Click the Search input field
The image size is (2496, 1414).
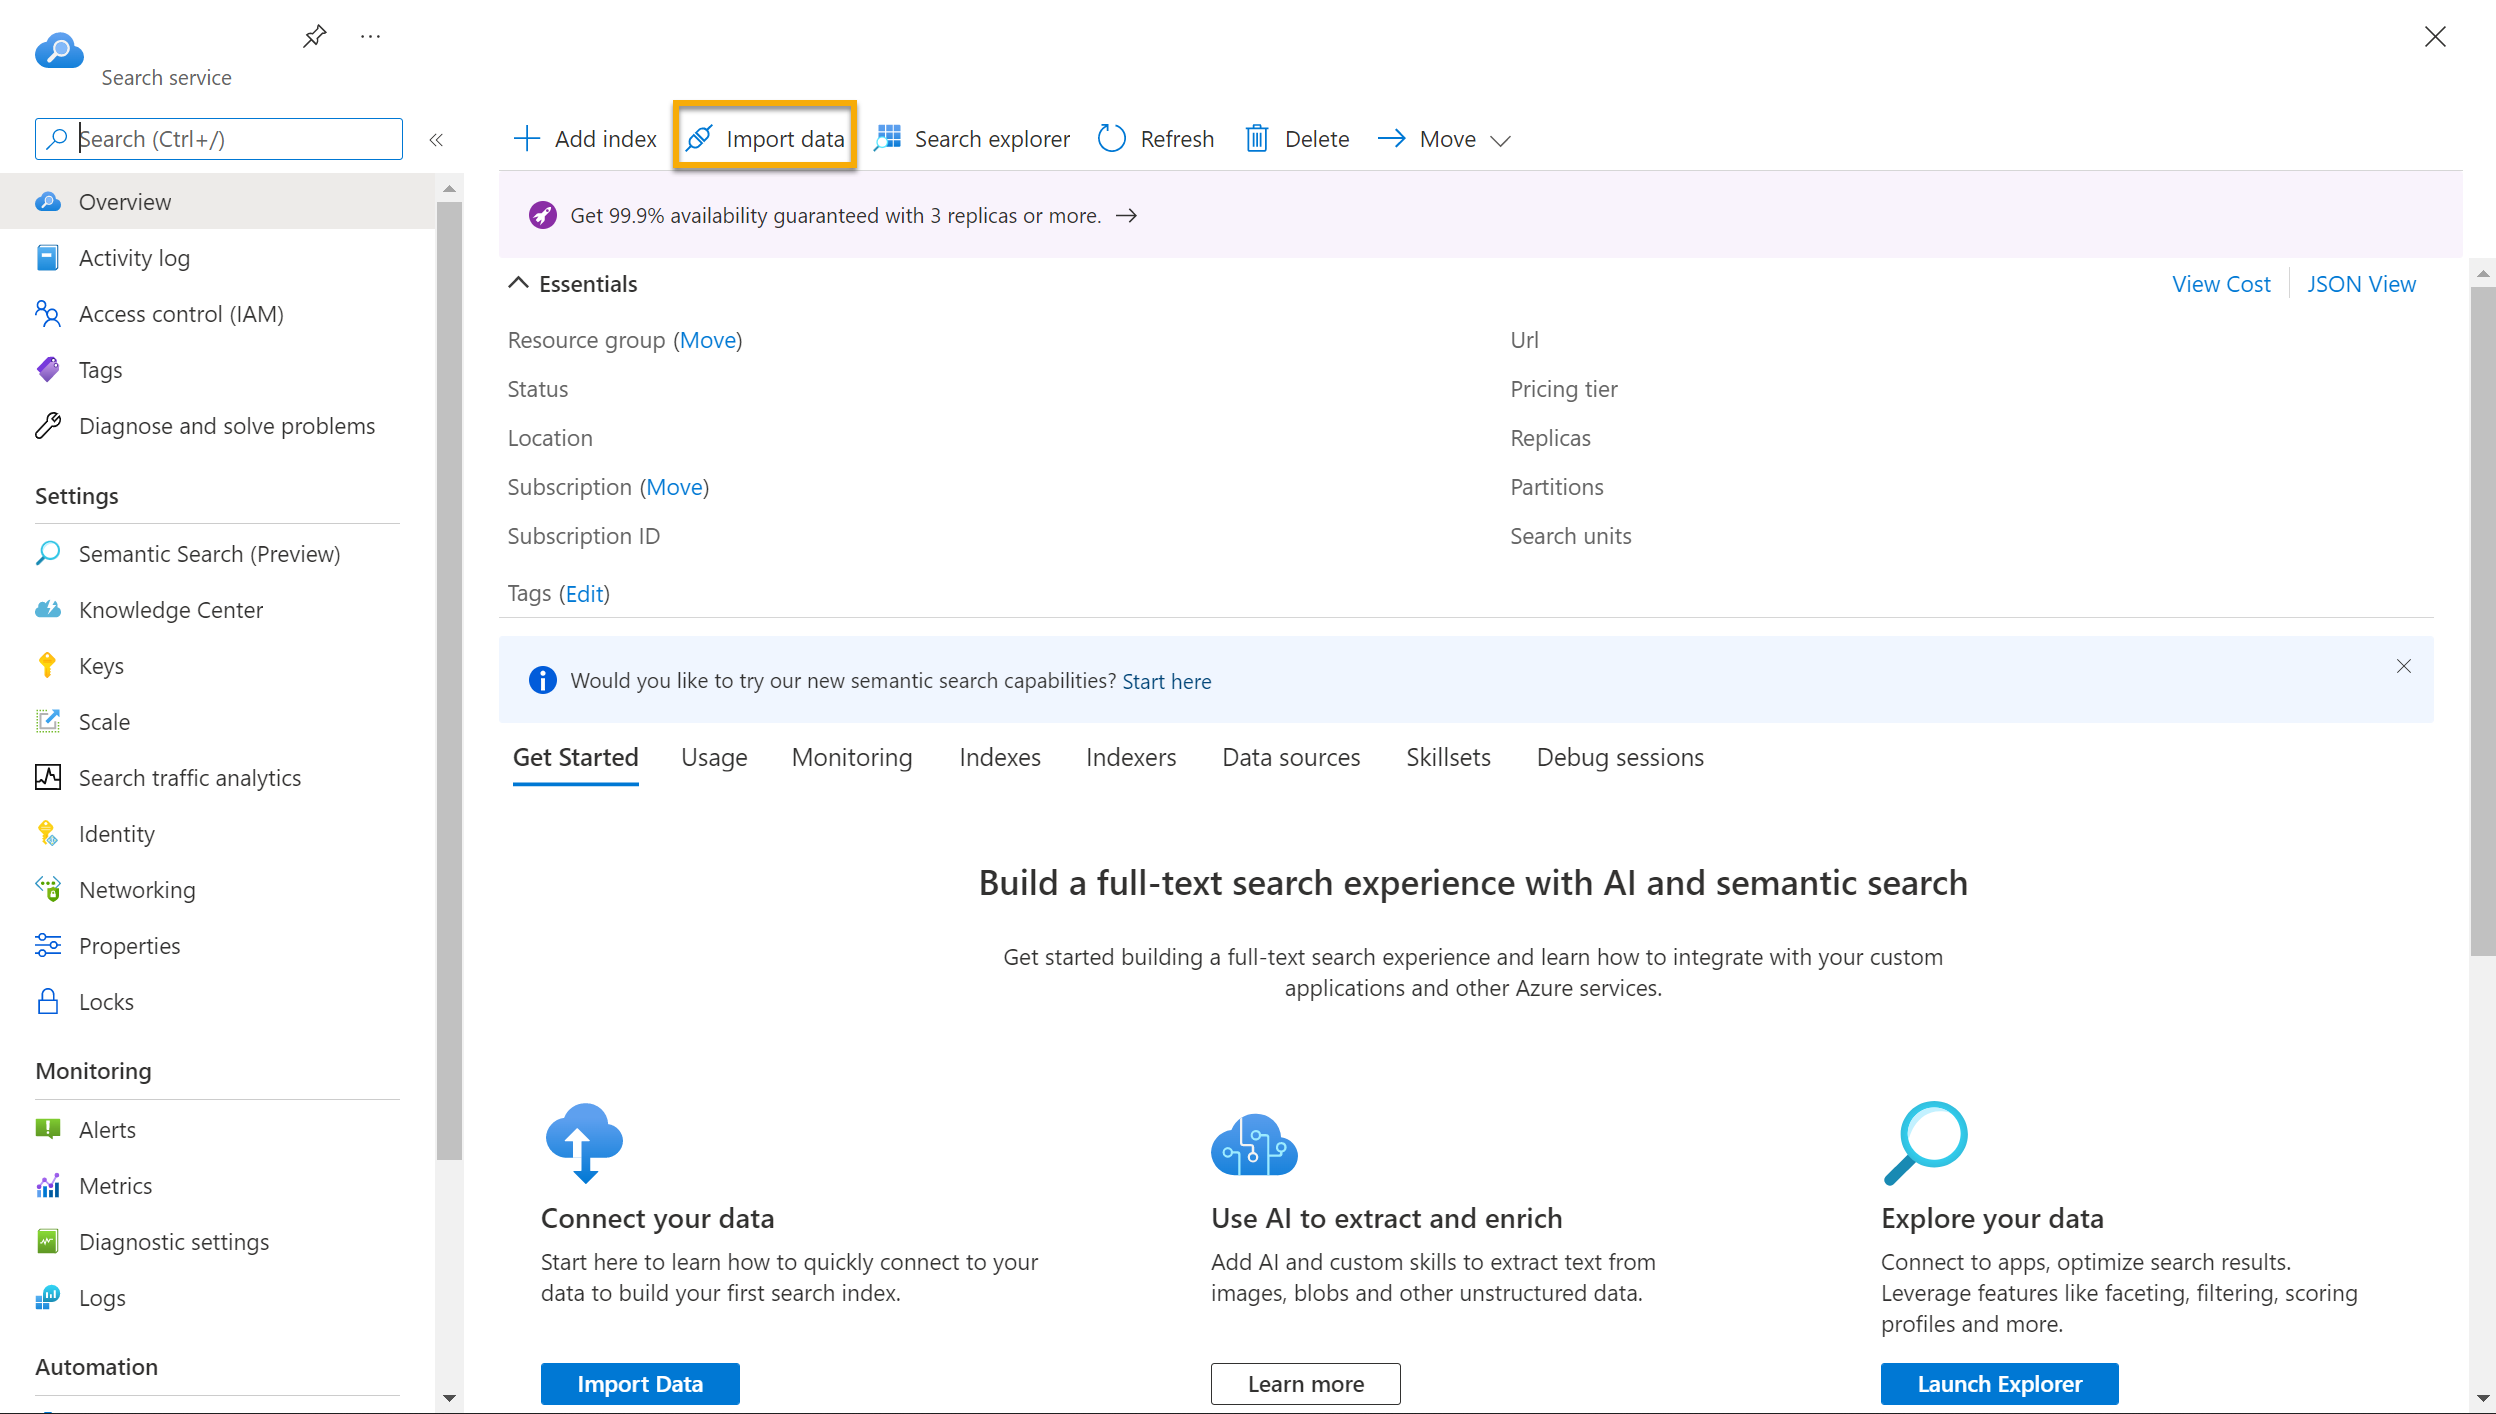coord(219,137)
